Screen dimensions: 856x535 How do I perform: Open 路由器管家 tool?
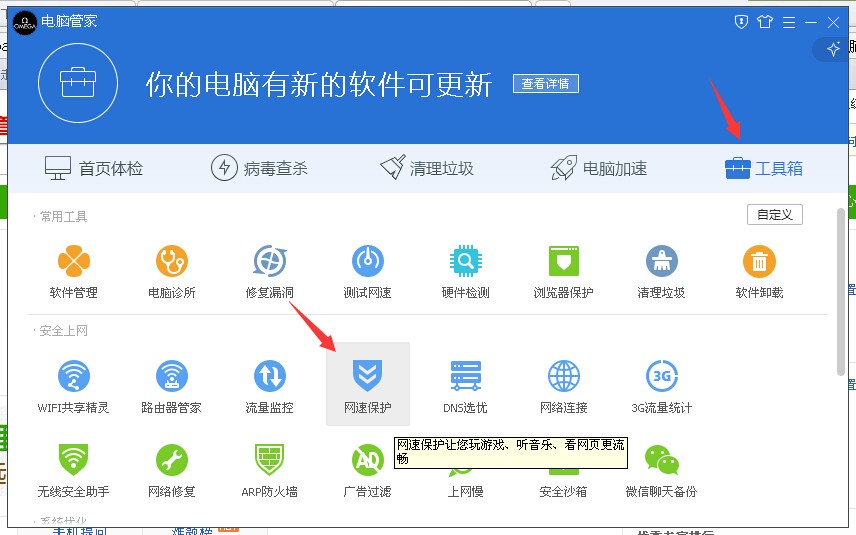171,387
